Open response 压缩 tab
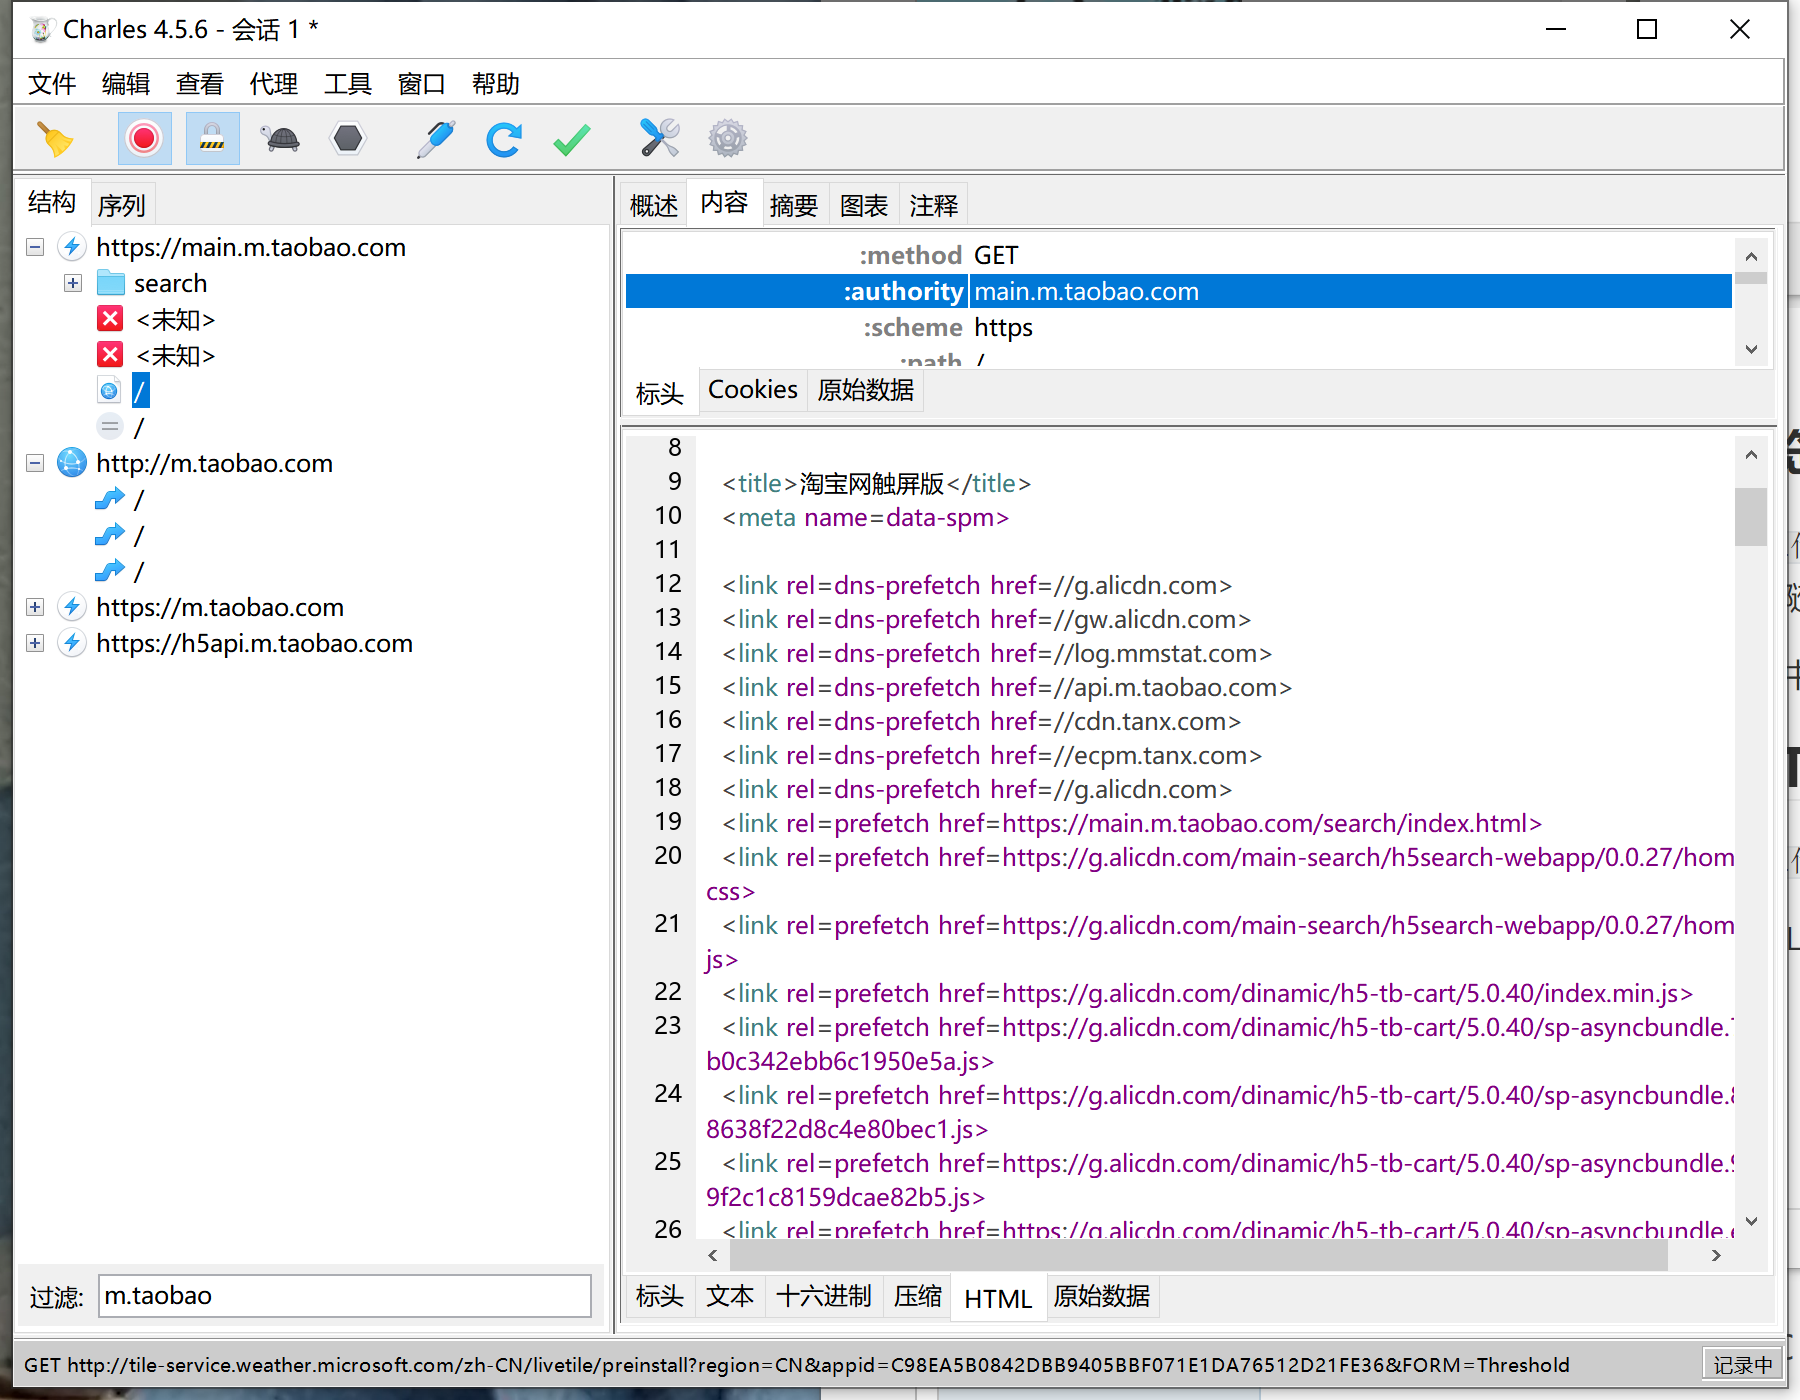The width and height of the screenshot is (1800, 1400). click(x=918, y=1296)
